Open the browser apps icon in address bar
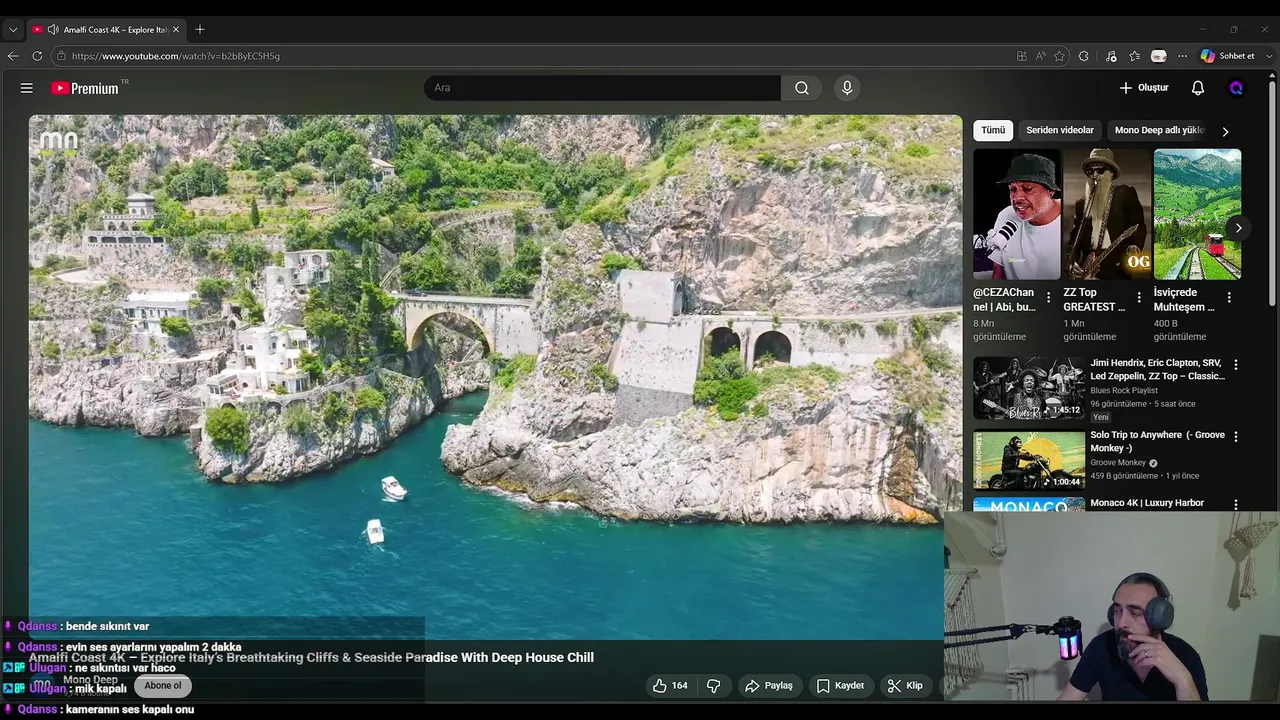This screenshot has height=720, width=1280. coord(1021,56)
